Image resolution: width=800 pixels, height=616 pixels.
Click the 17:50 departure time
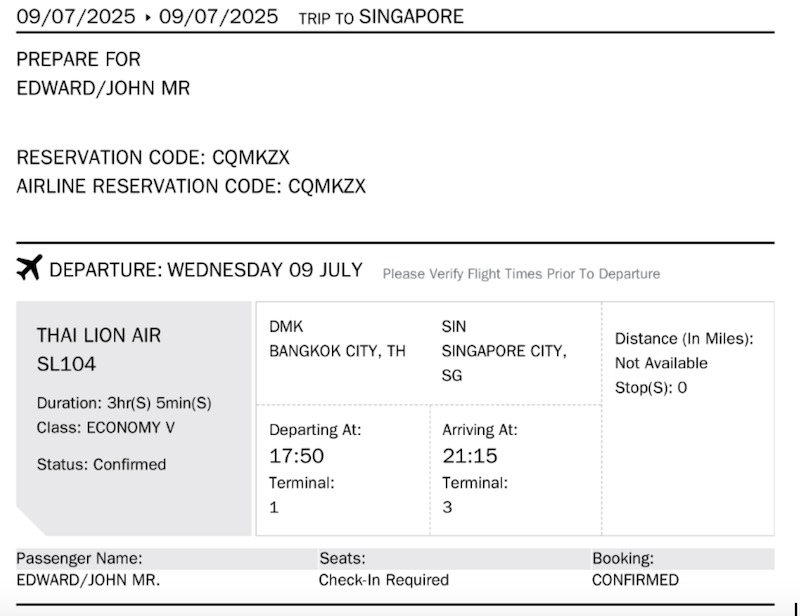297,456
